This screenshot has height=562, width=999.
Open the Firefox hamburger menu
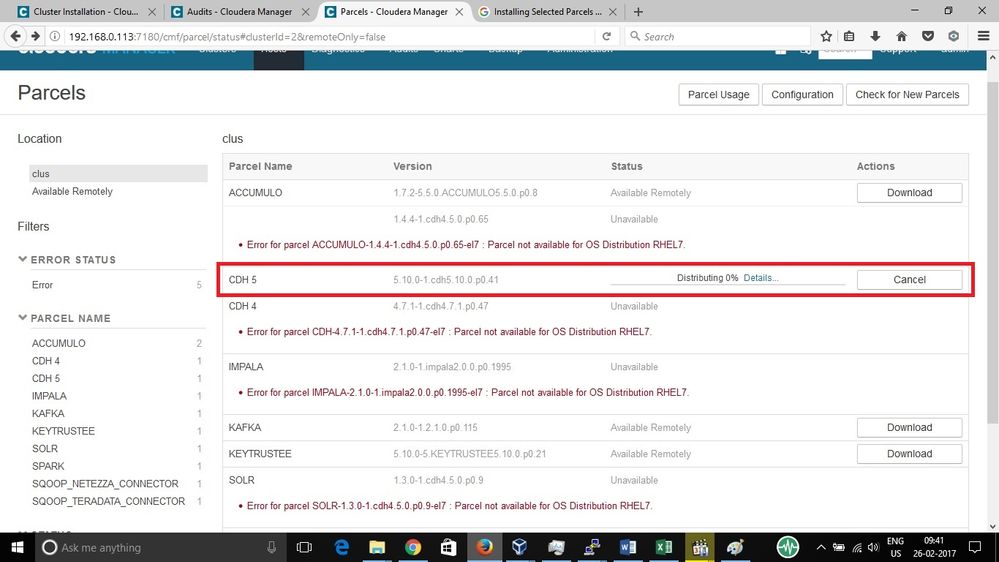(x=983, y=36)
